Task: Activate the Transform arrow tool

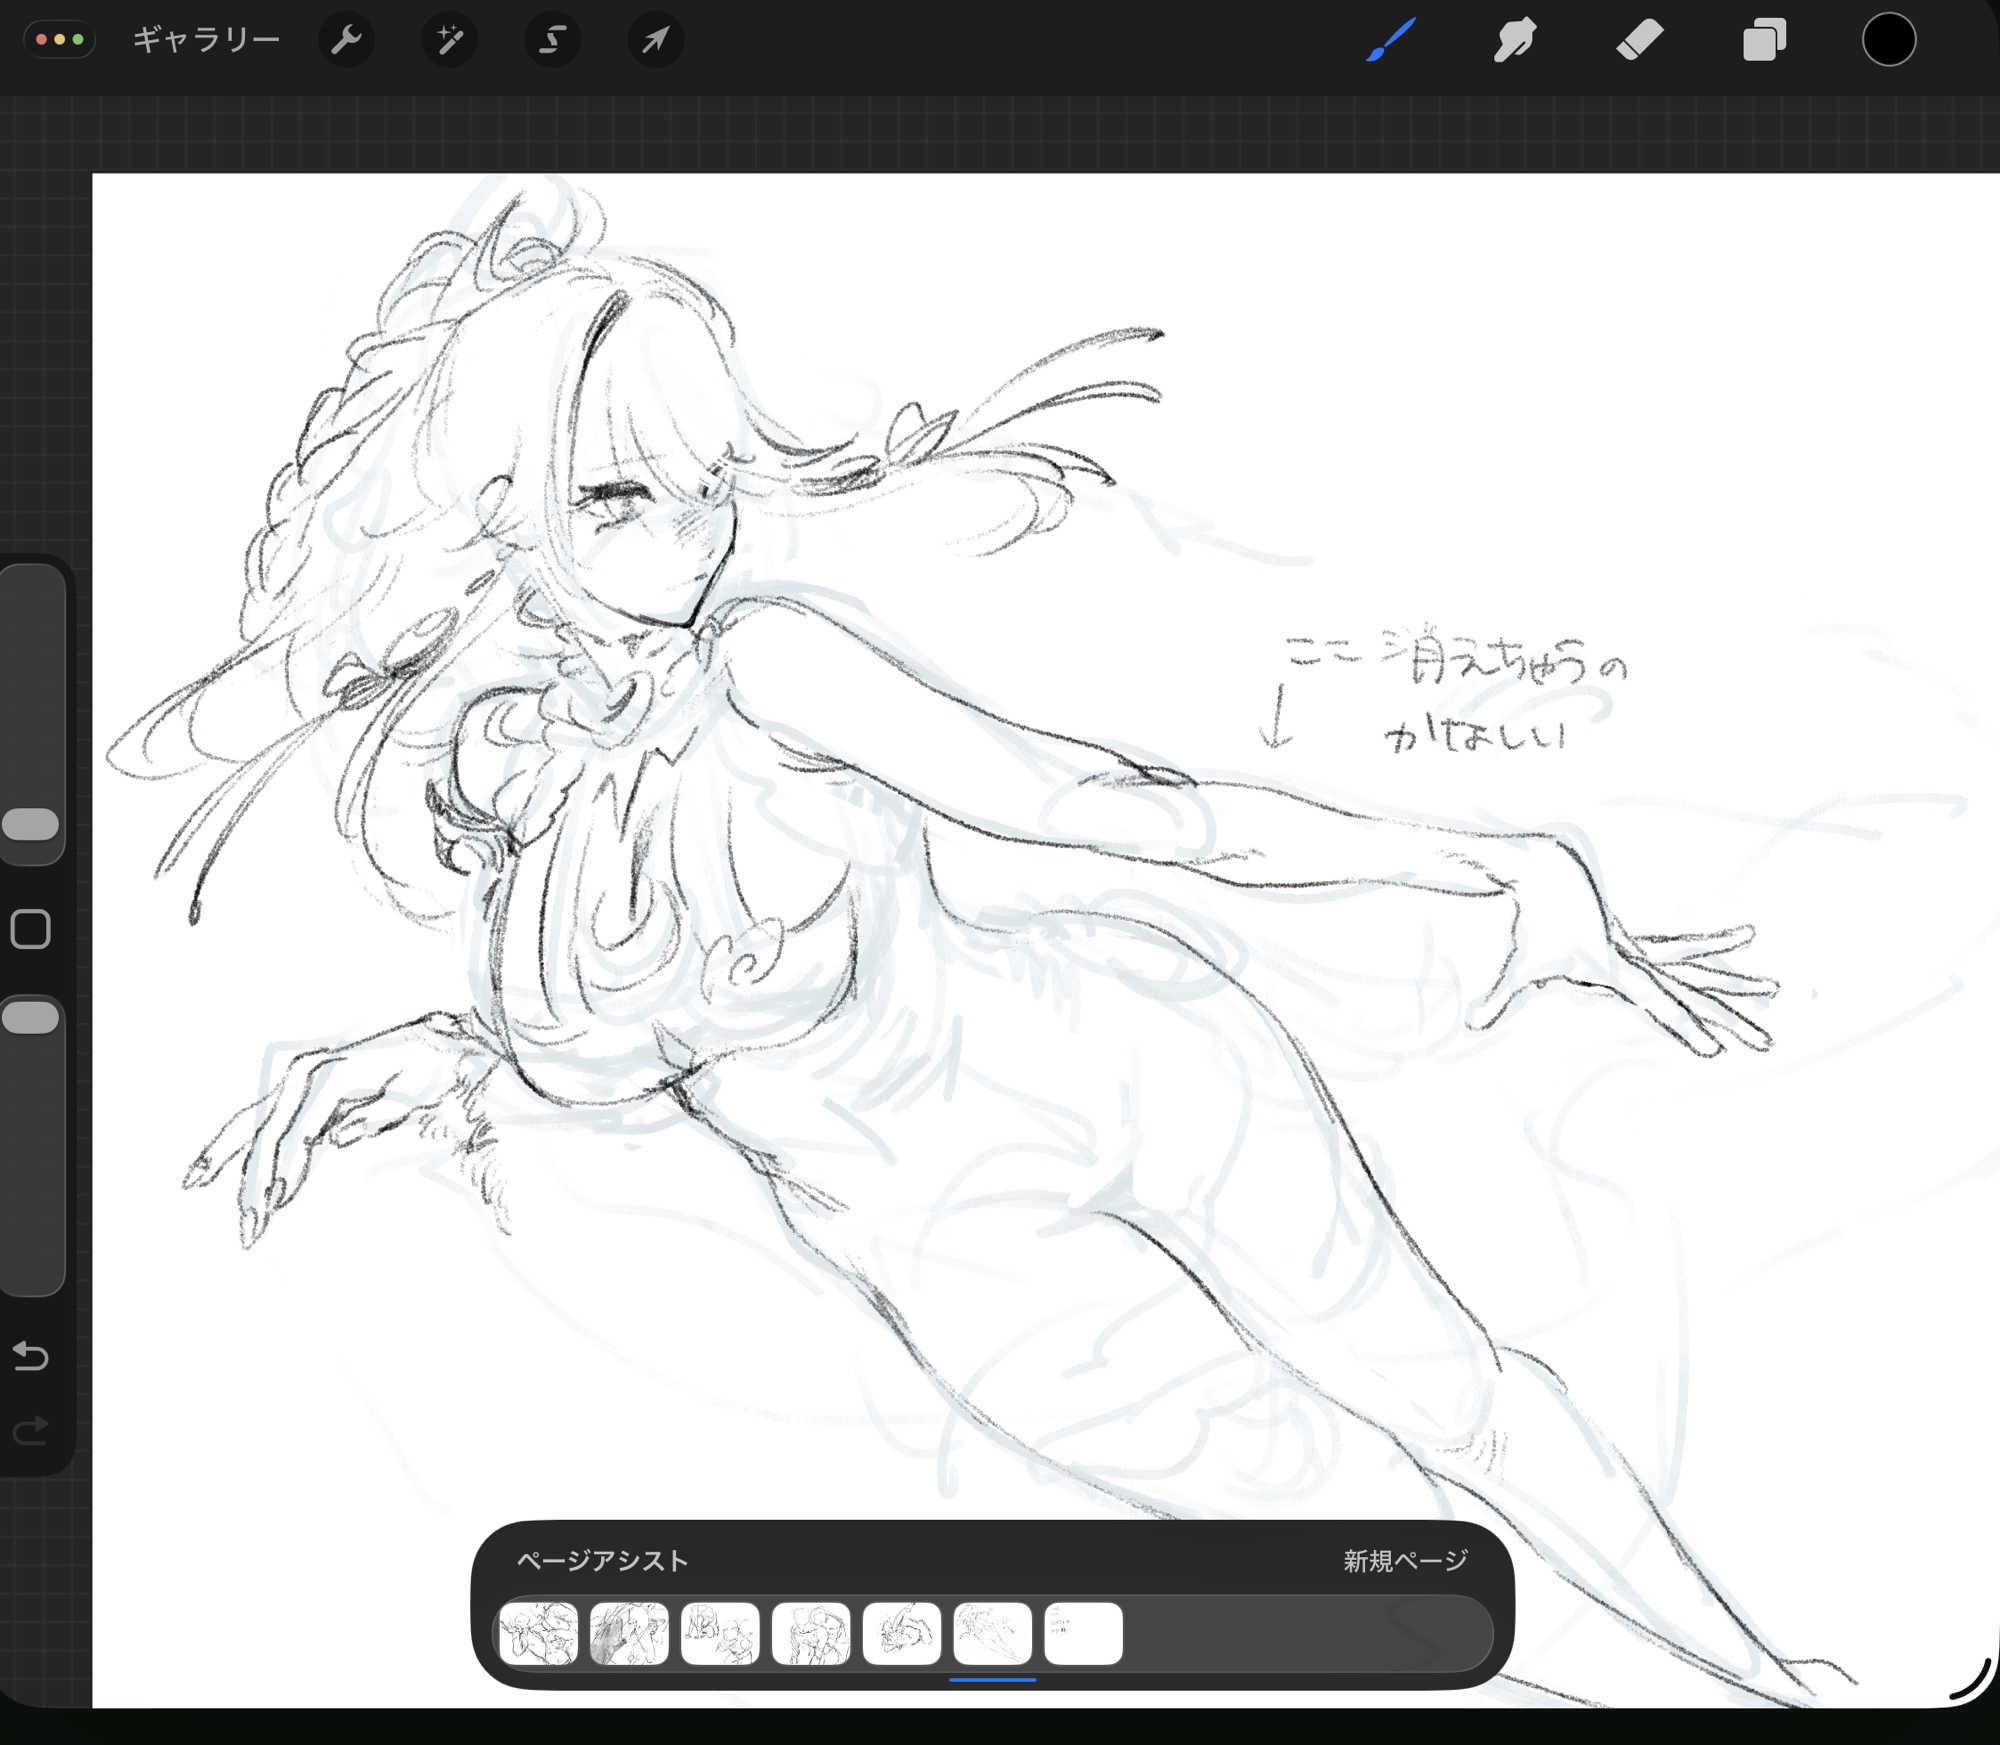Action: (x=655, y=41)
